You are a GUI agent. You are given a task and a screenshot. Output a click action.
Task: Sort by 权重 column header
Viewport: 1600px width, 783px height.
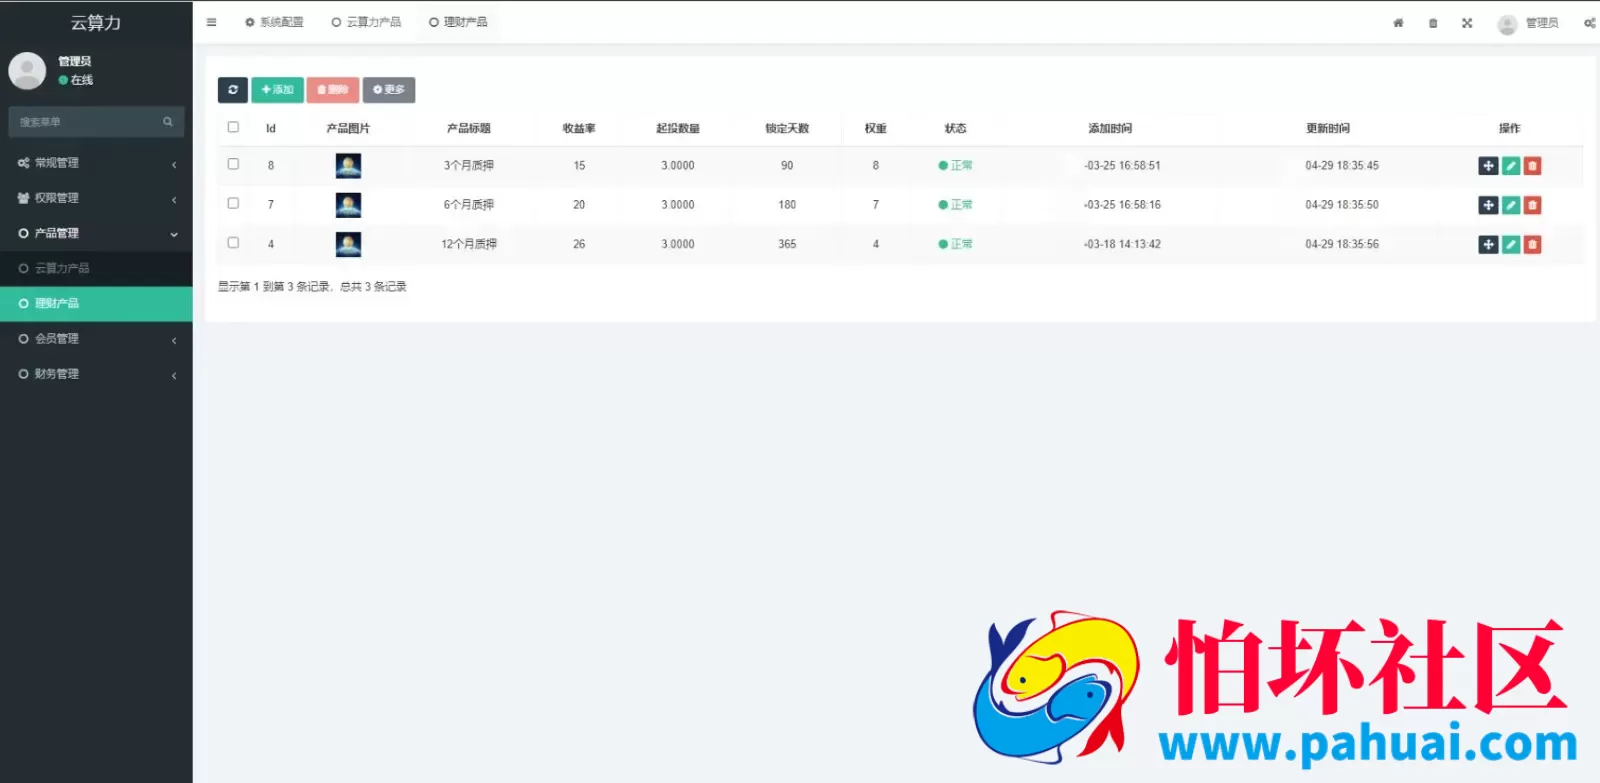876,128
